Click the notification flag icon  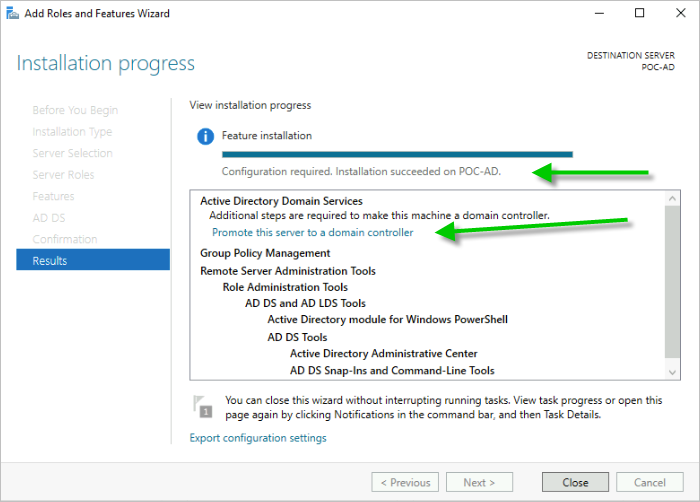pos(203,406)
